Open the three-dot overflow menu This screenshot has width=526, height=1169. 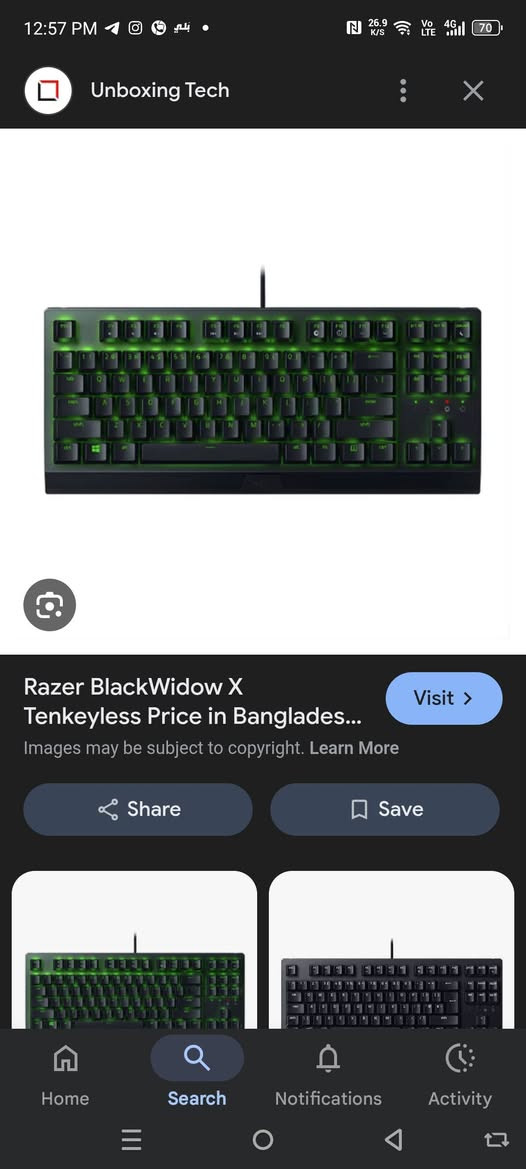(x=403, y=91)
